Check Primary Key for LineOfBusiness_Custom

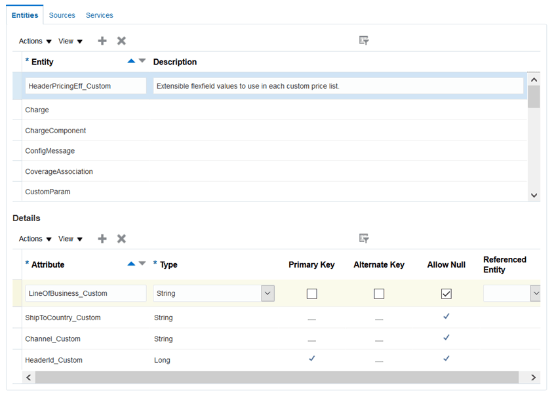pos(312,294)
